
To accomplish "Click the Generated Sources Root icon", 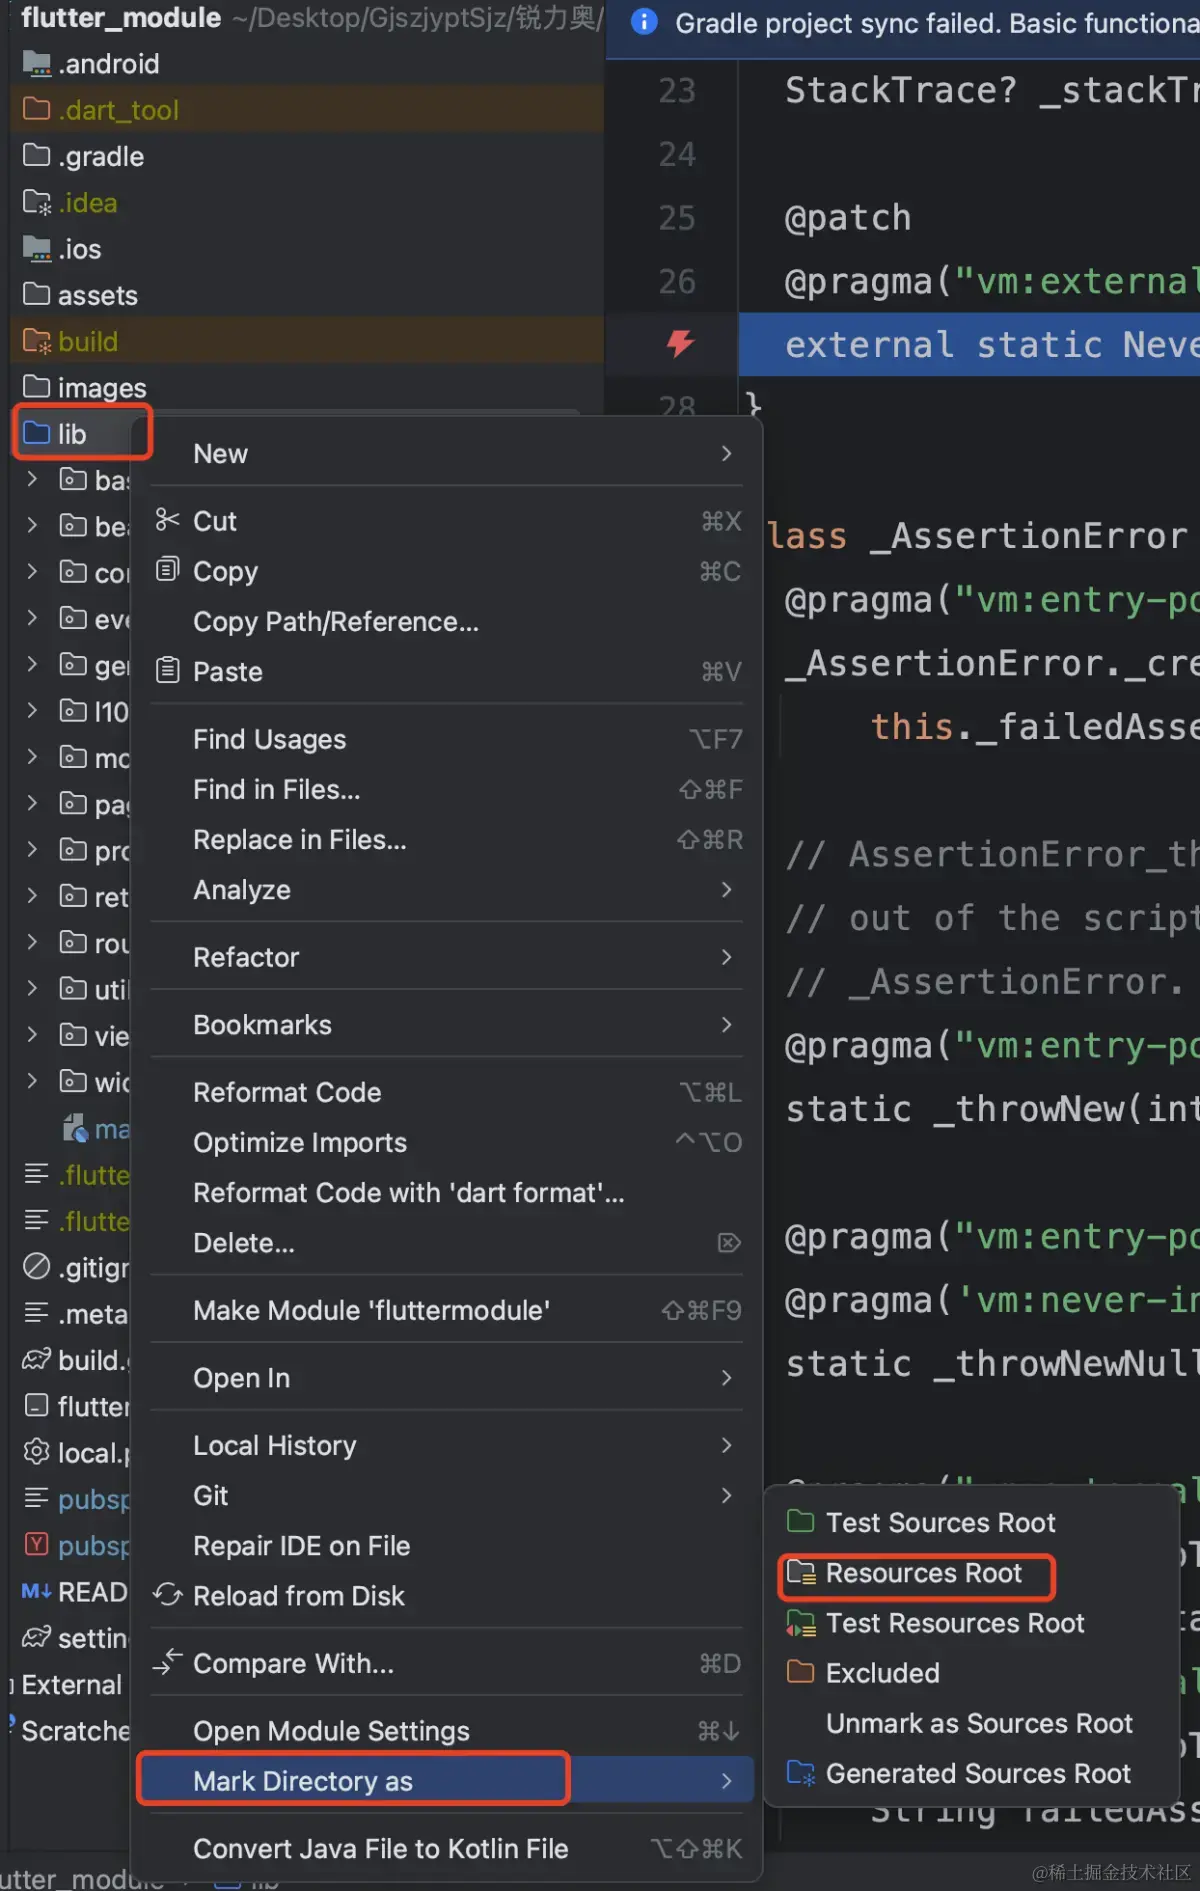I will coord(800,1772).
